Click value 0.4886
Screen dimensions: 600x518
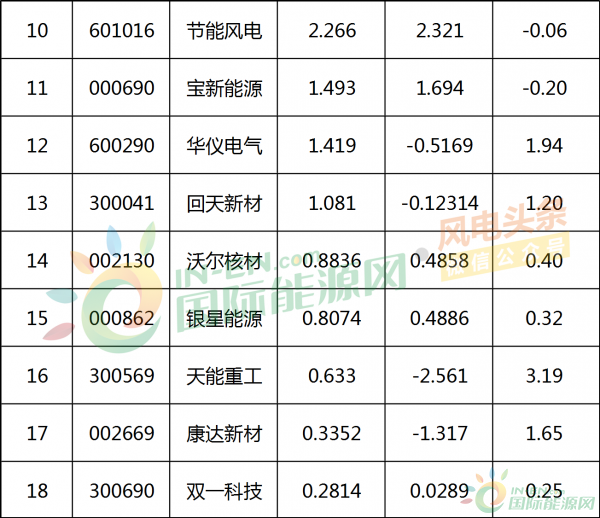click(x=439, y=318)
